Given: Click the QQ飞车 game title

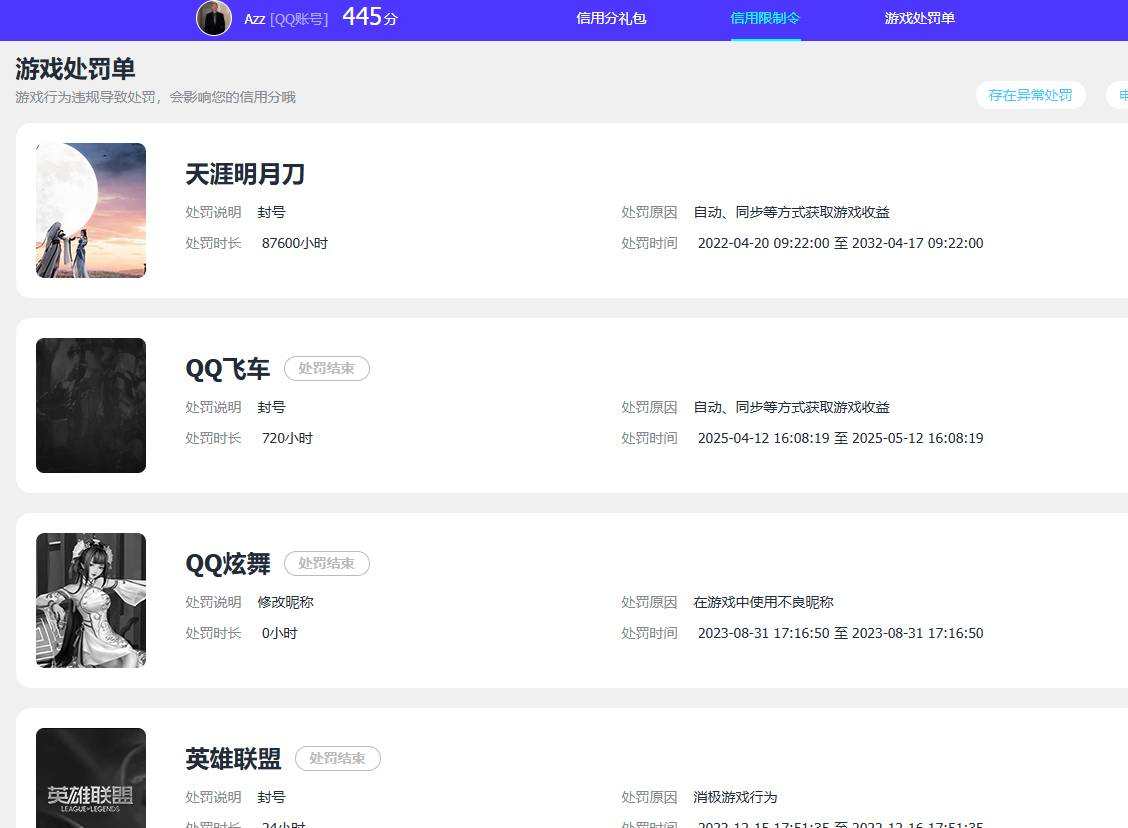Looking at the screenshot, I should coord(227,369).
